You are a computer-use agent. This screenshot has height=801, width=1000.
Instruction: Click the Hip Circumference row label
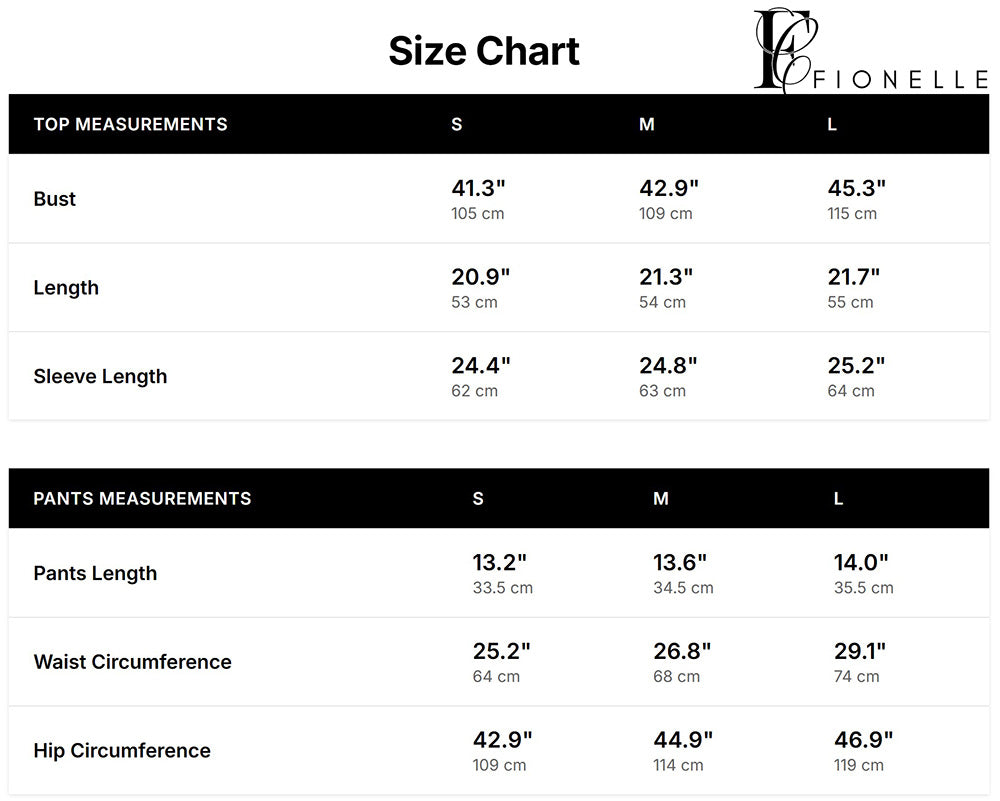tap(122, 751)
